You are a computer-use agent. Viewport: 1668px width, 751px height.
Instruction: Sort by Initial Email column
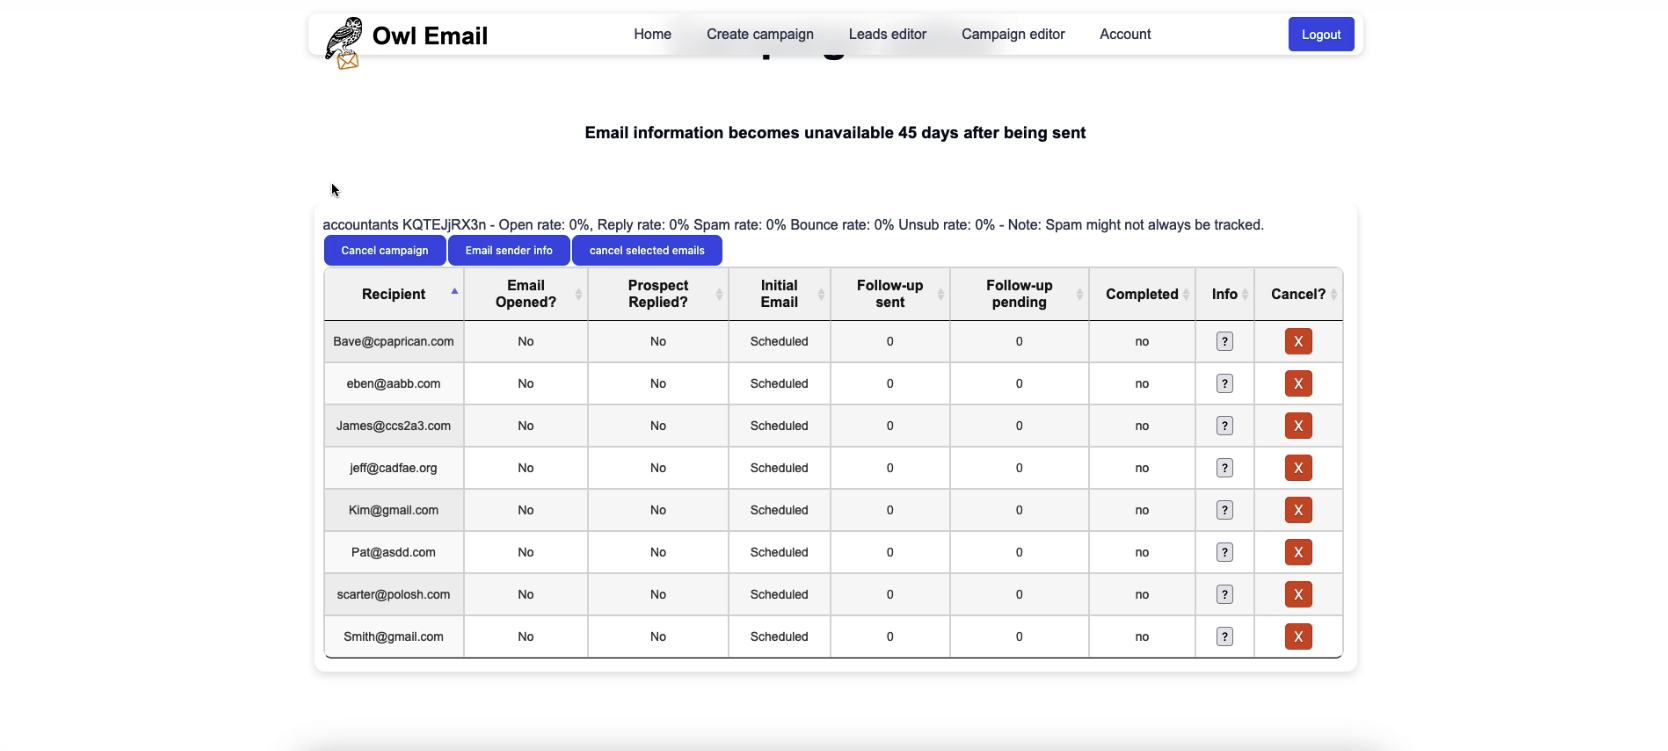[779, 294]
